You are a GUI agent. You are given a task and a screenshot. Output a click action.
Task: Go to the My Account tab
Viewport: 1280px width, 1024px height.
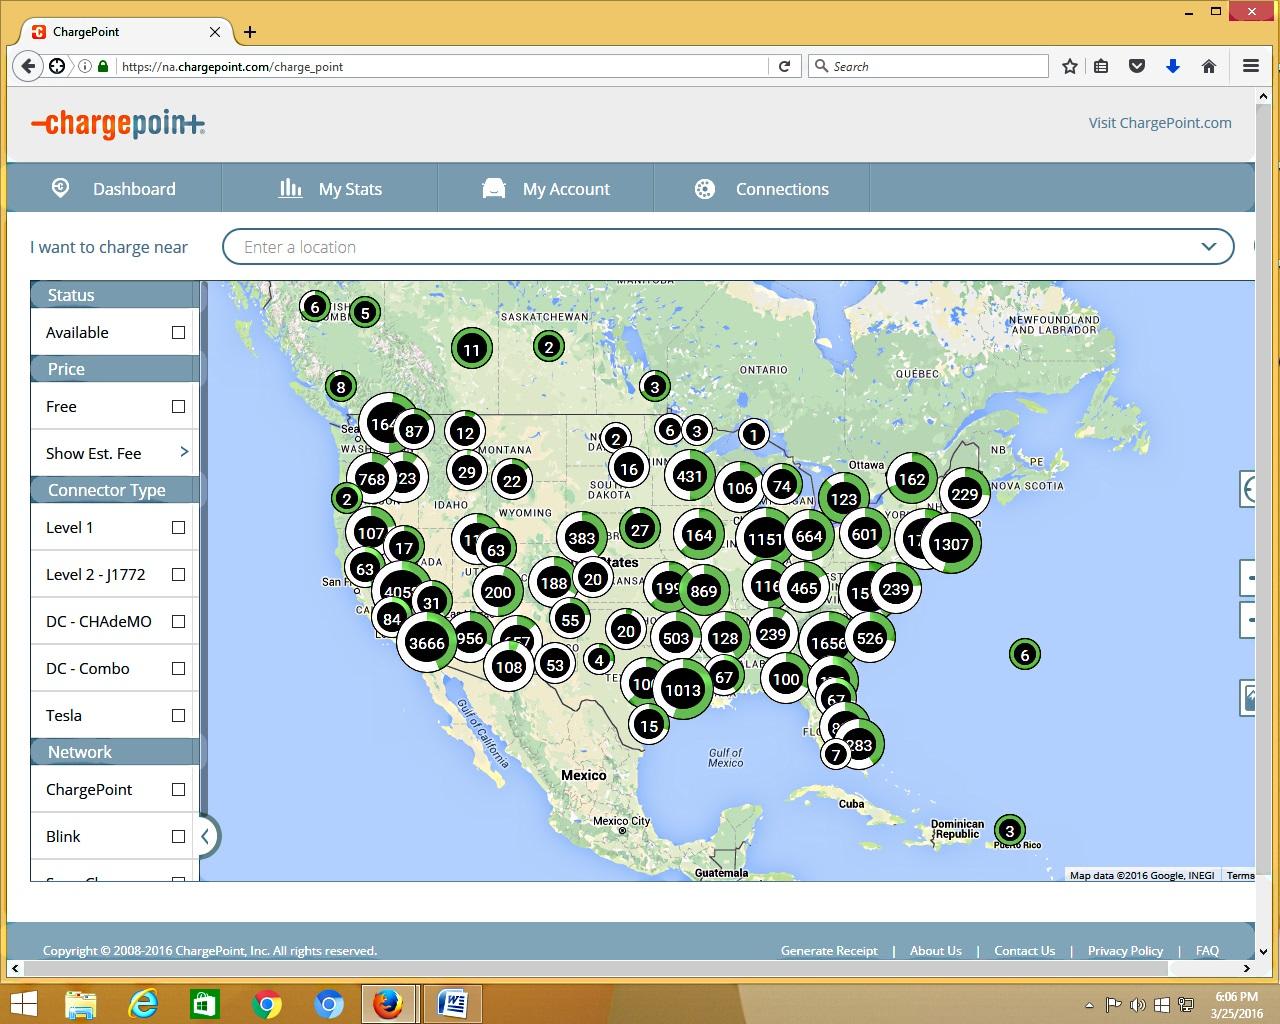coord(546,188)
